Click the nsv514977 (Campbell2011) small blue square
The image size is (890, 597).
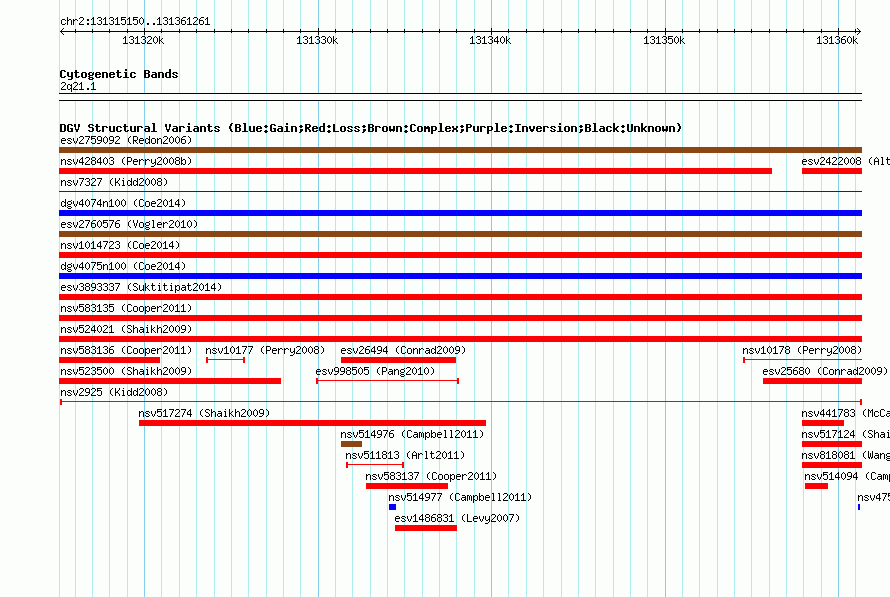(x=392, y=507)
